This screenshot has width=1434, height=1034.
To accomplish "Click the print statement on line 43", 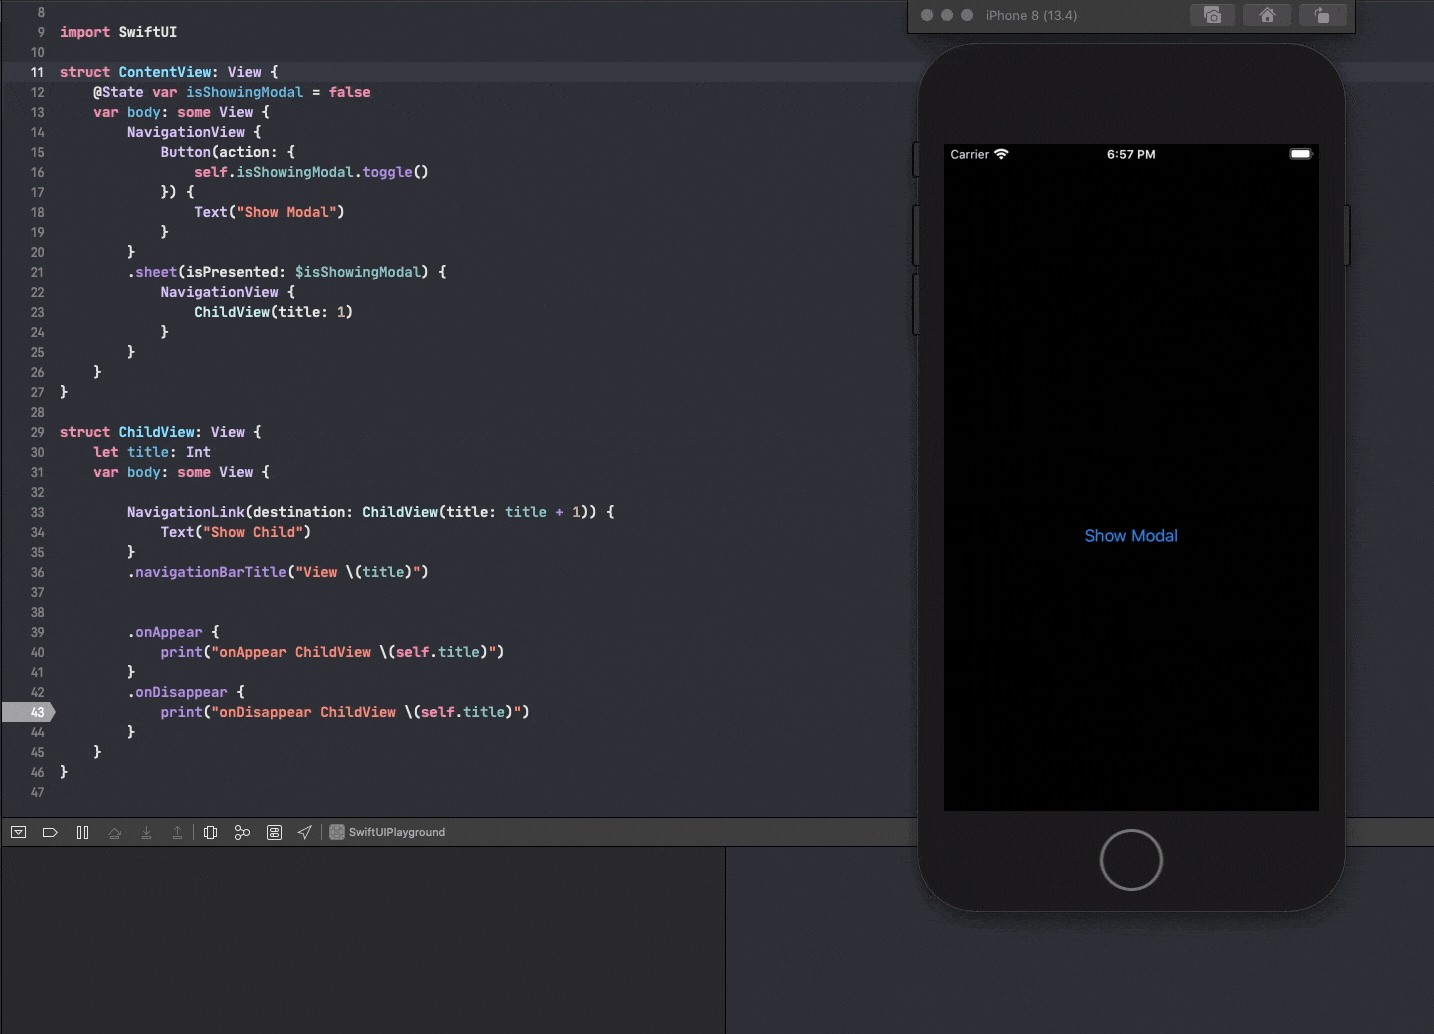I will tap(345, 712).
